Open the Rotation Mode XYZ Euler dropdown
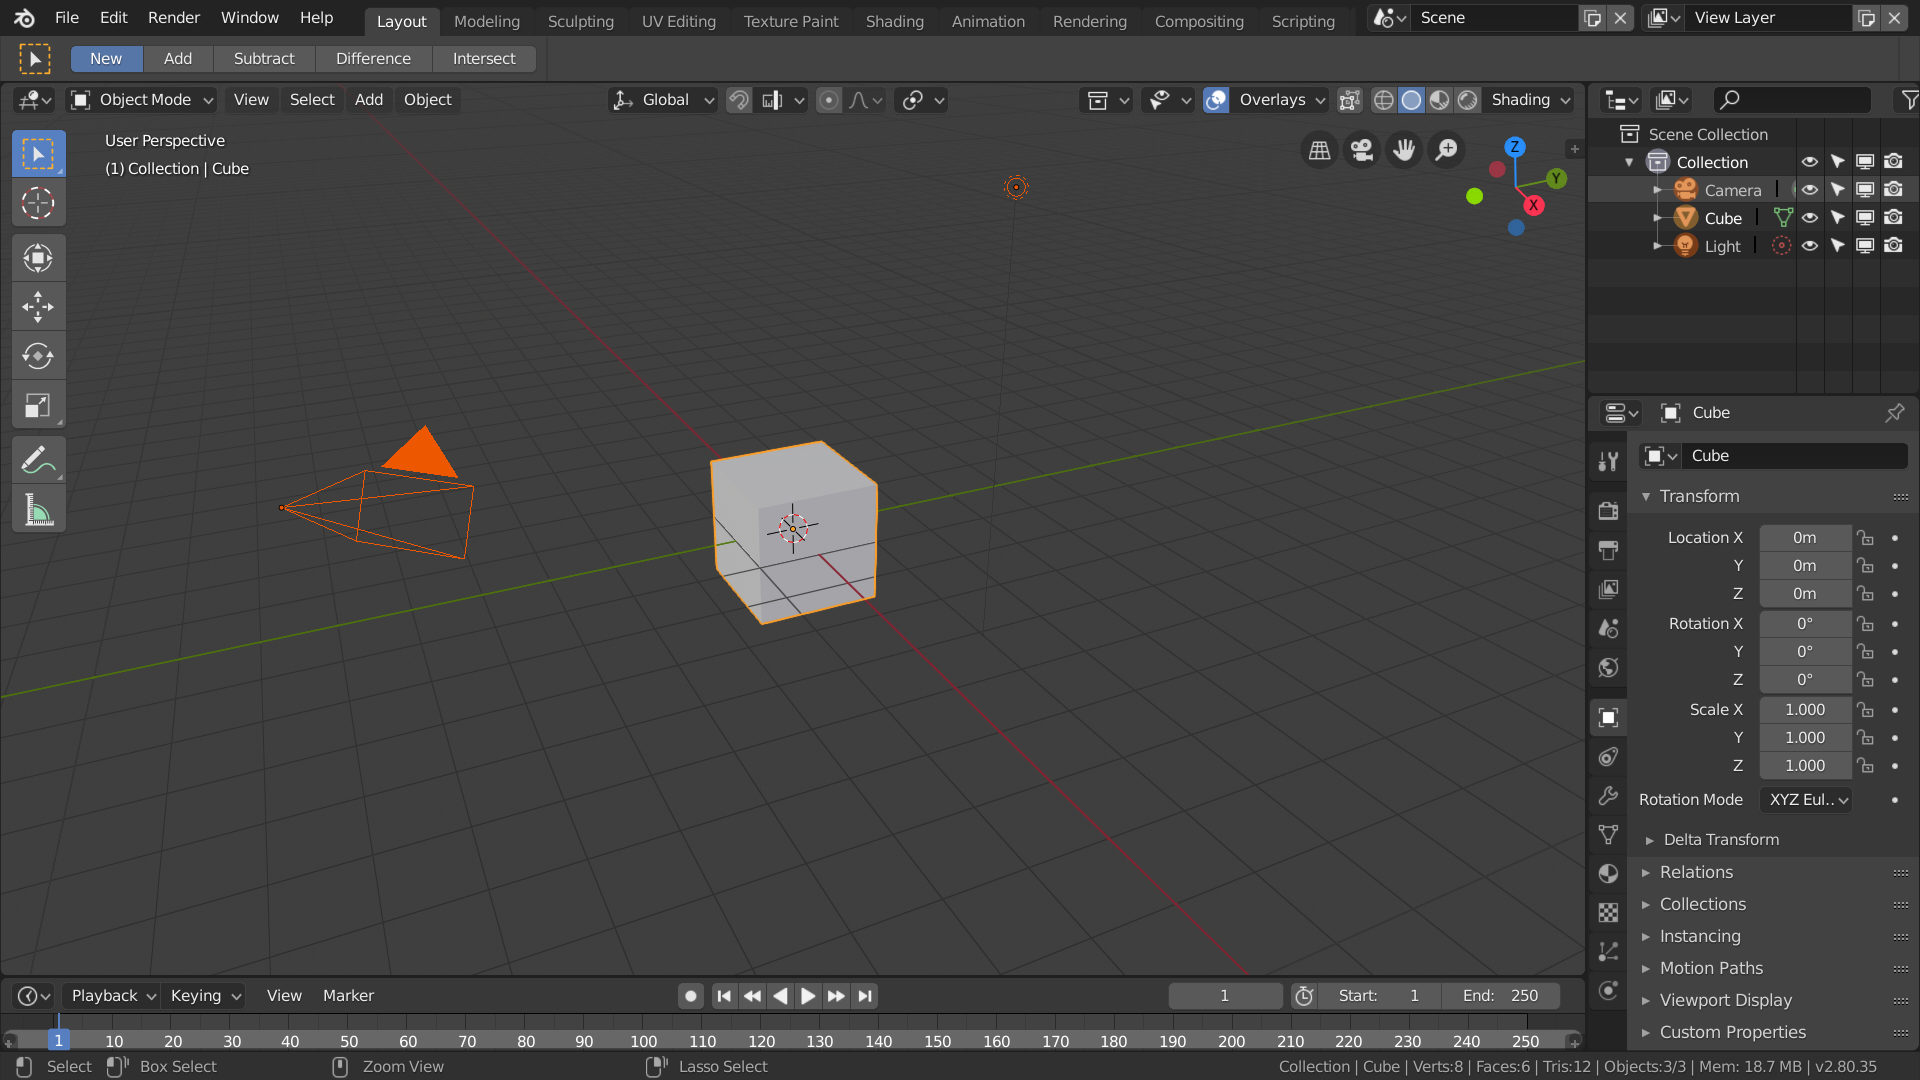 click(1806, 800)
